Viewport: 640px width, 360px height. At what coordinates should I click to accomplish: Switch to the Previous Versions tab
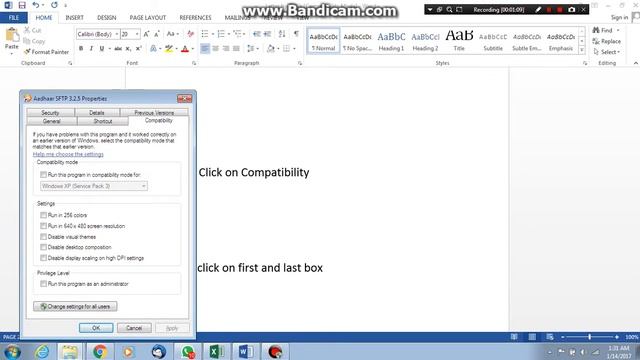pyautogui.click(x=154, y=113)
